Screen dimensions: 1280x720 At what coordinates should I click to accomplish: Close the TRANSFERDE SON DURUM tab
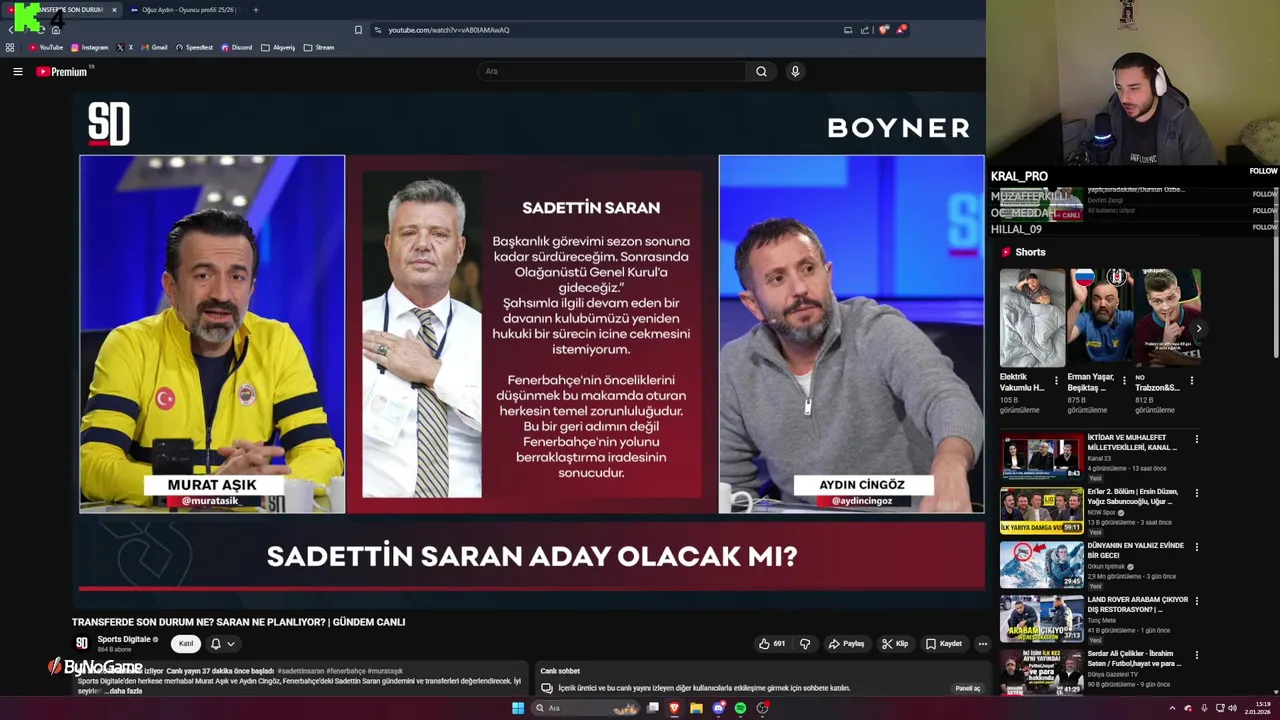[114, 10]
